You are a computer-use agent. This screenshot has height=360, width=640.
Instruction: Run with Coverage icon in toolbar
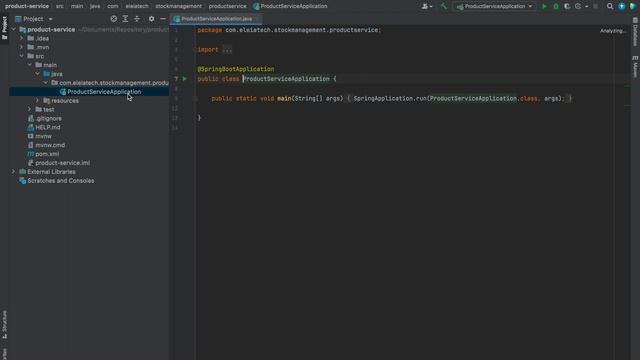(x=567, y=6)
